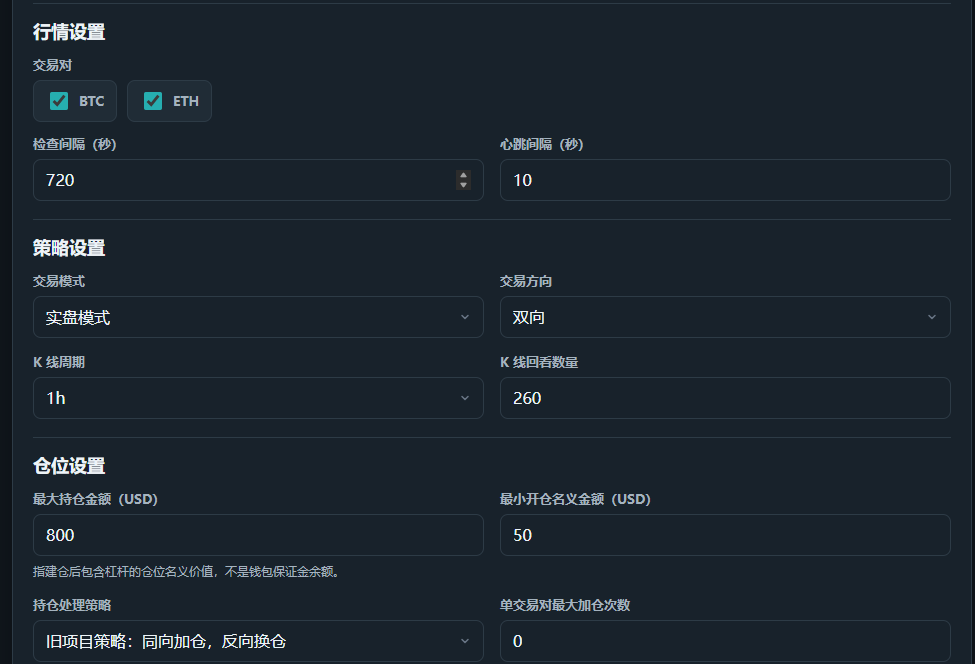This screenshot has height=665, width=975.
Task: Click the 检查间隔（秒）field label
Action: coord(75,144)
